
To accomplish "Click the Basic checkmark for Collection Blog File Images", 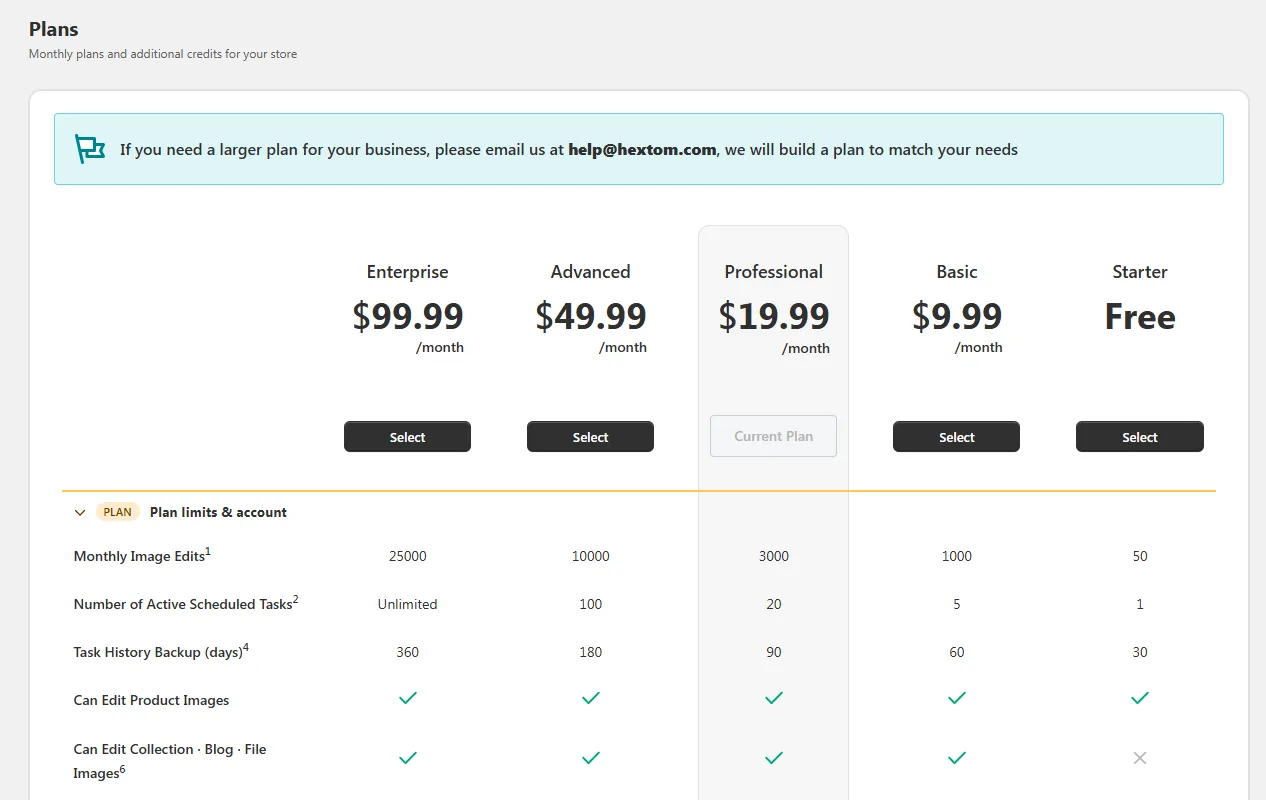I will pyautogui.click(x=956, y=758).
